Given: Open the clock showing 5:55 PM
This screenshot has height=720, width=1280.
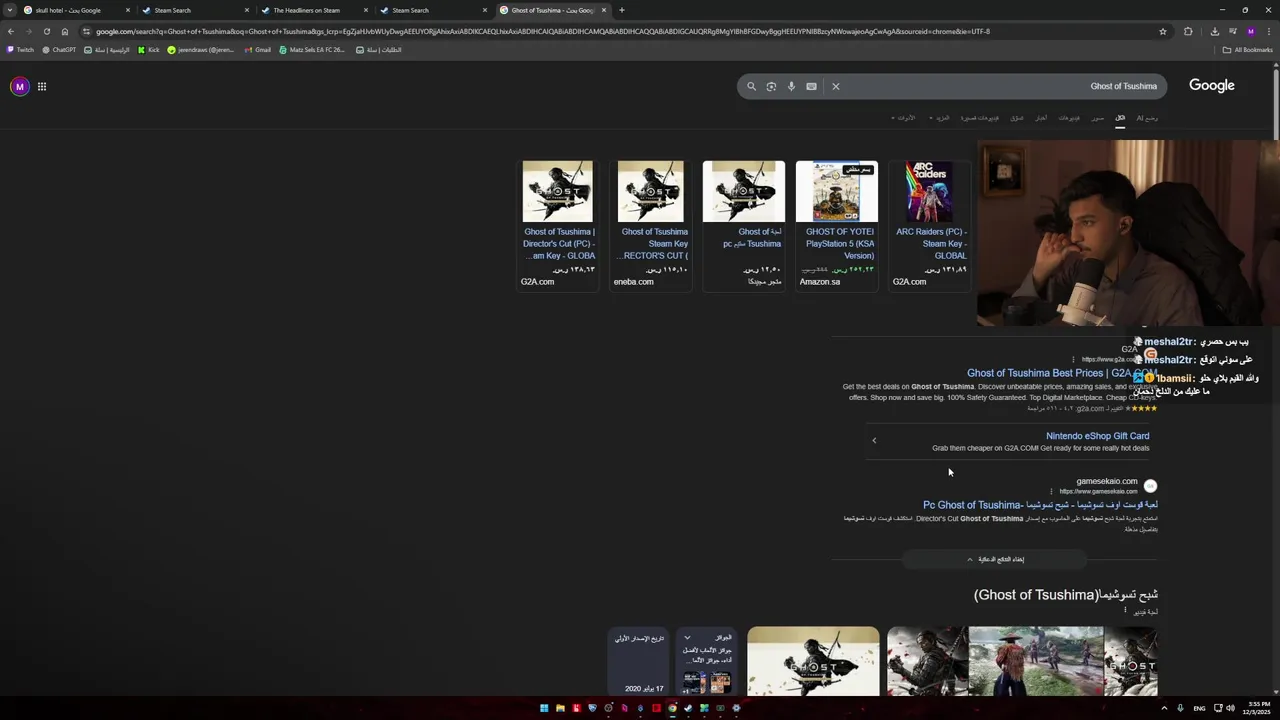Looking at the screenshot, I should (x=1258, y=708).
